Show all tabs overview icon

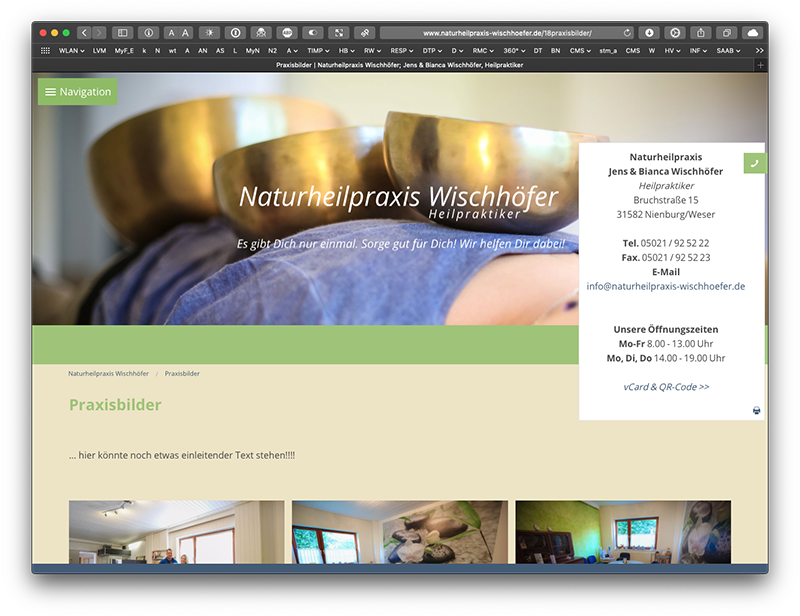(727, 33)
